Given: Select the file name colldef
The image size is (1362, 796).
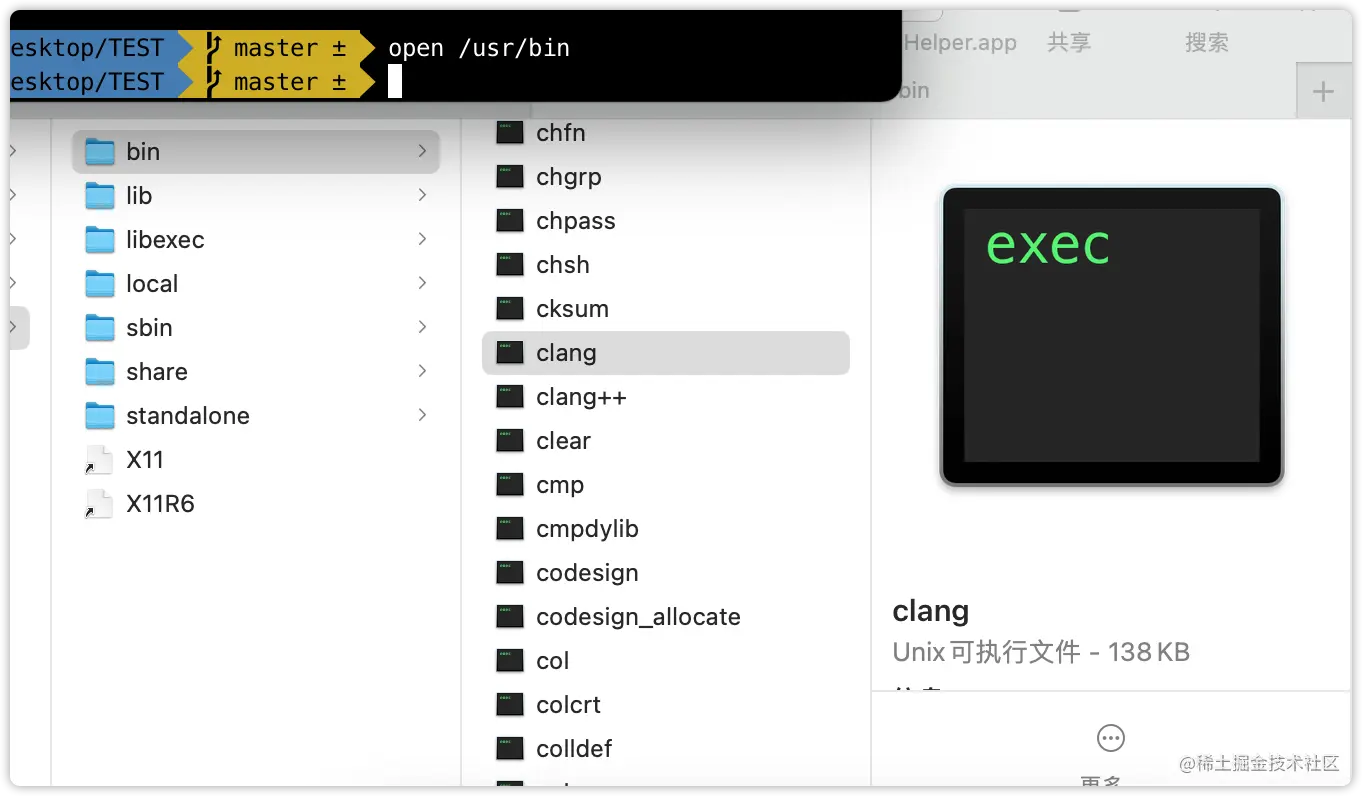Looking at the screenshot, I should tap(574, 749).
